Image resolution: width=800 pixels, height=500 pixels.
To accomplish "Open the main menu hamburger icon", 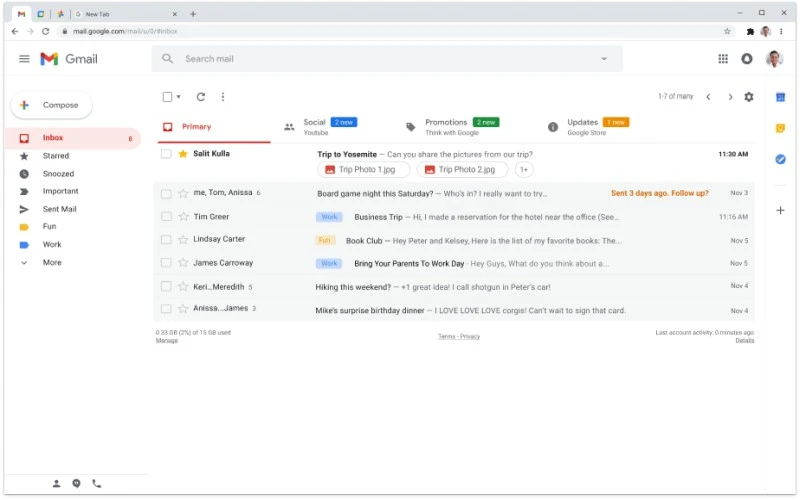I will point(24,59).
